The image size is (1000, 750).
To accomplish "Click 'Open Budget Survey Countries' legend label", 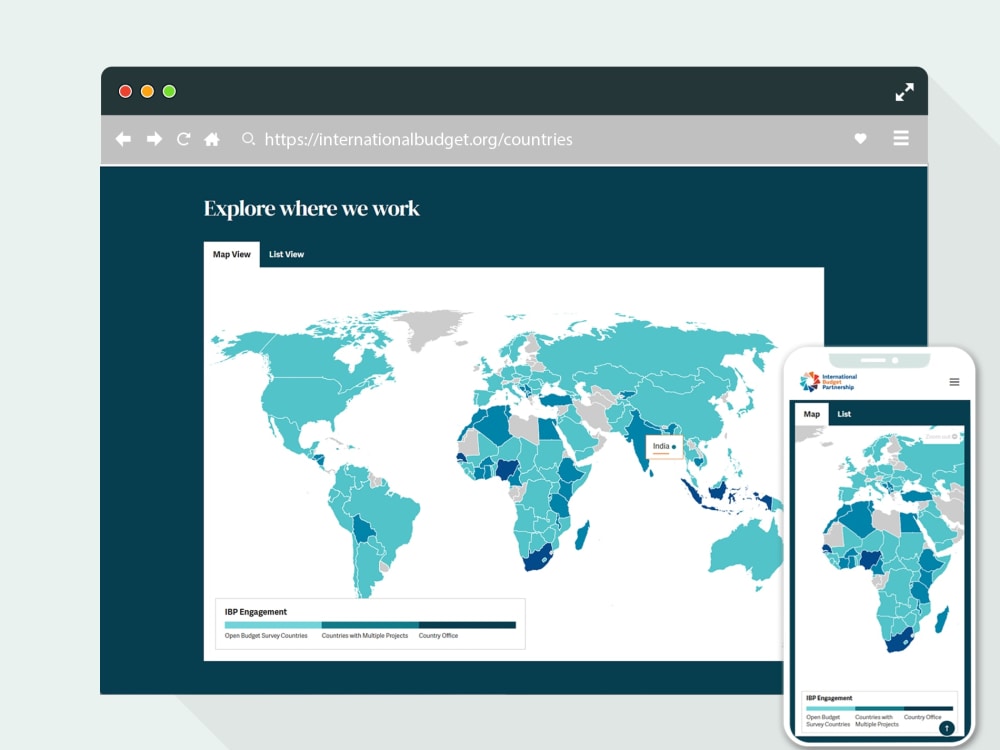I will pos(266,636).
